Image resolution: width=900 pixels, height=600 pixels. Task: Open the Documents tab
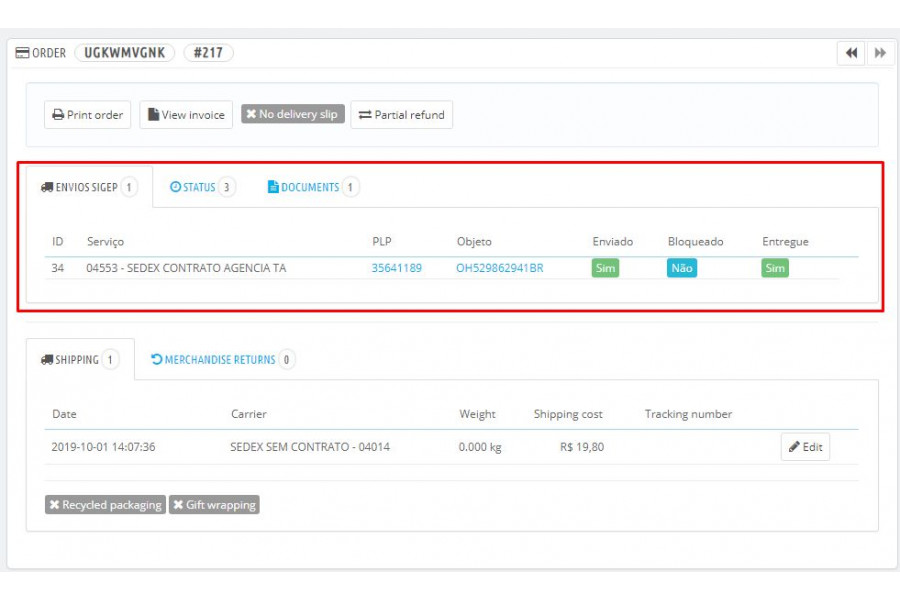tap(313, 187)
